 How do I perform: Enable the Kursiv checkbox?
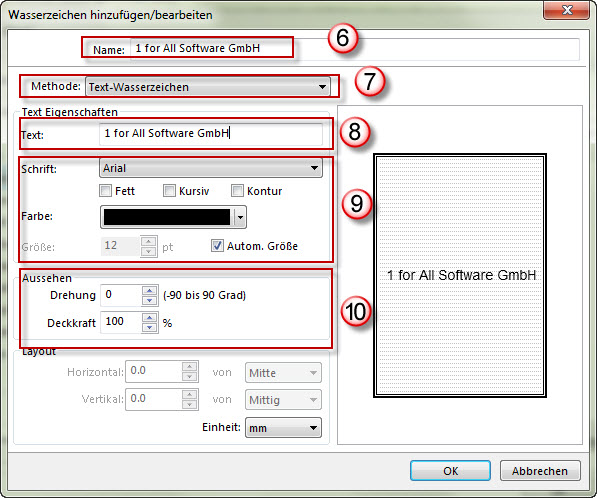tap(169, 191)
